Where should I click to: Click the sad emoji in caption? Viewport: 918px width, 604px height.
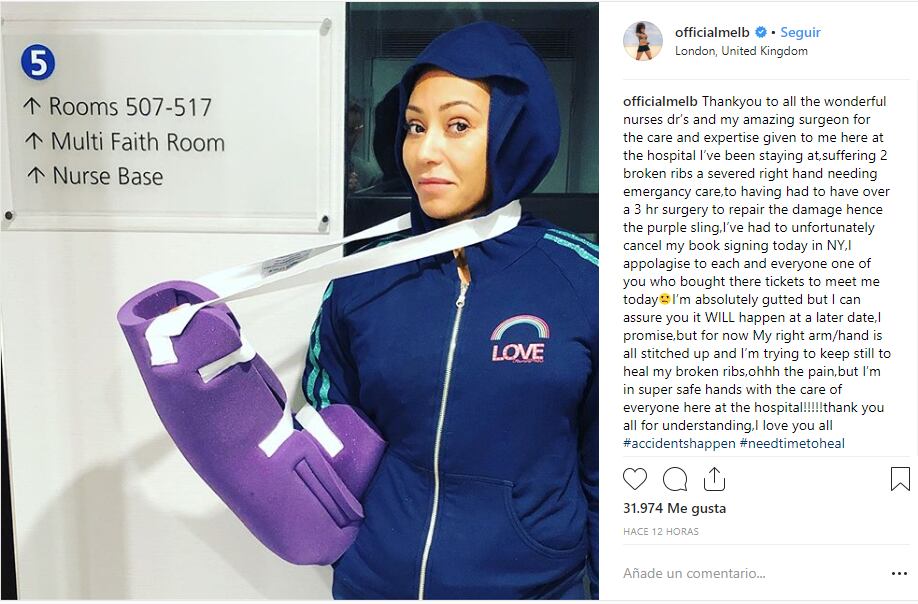664,300
